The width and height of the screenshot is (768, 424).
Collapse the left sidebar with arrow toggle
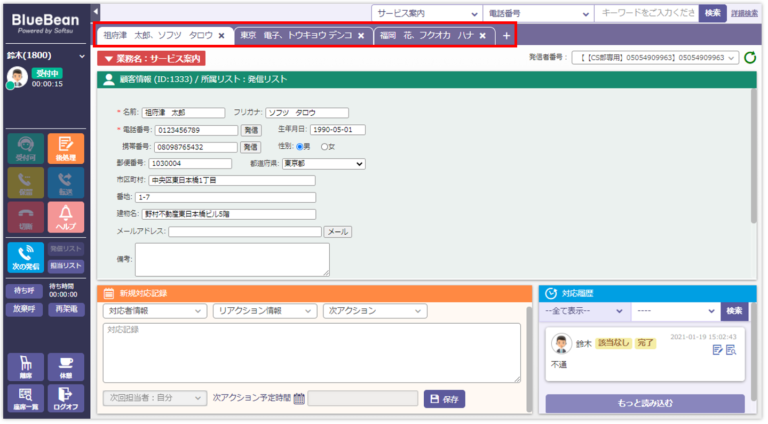tap(95, 11)
